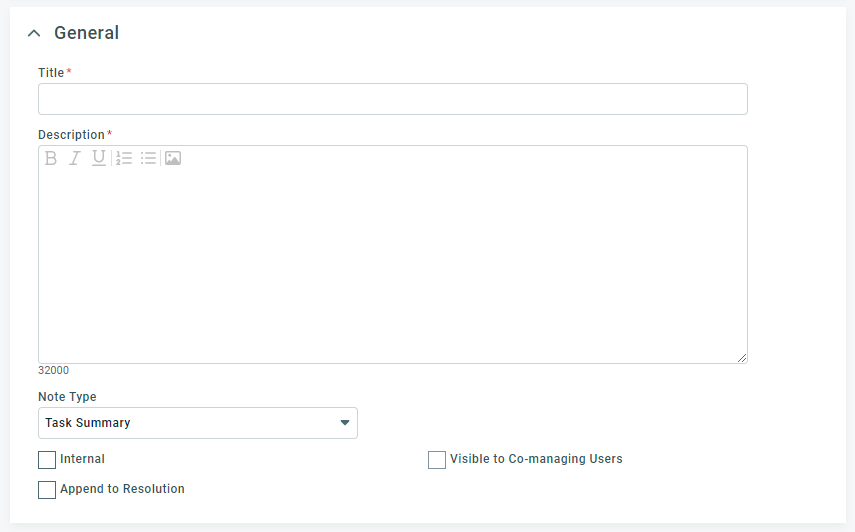Click the insert image icon
The height and width of the screenshot is (532, 855).
173,158
